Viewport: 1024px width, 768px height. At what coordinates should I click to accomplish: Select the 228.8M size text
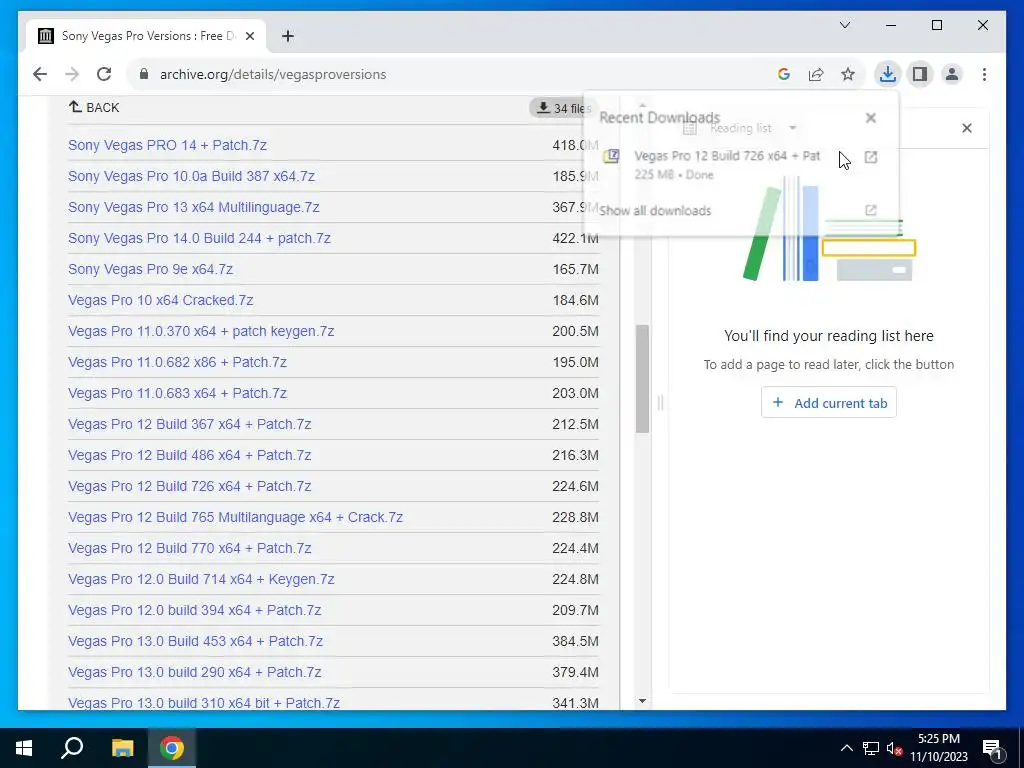[x=575, y=517]
